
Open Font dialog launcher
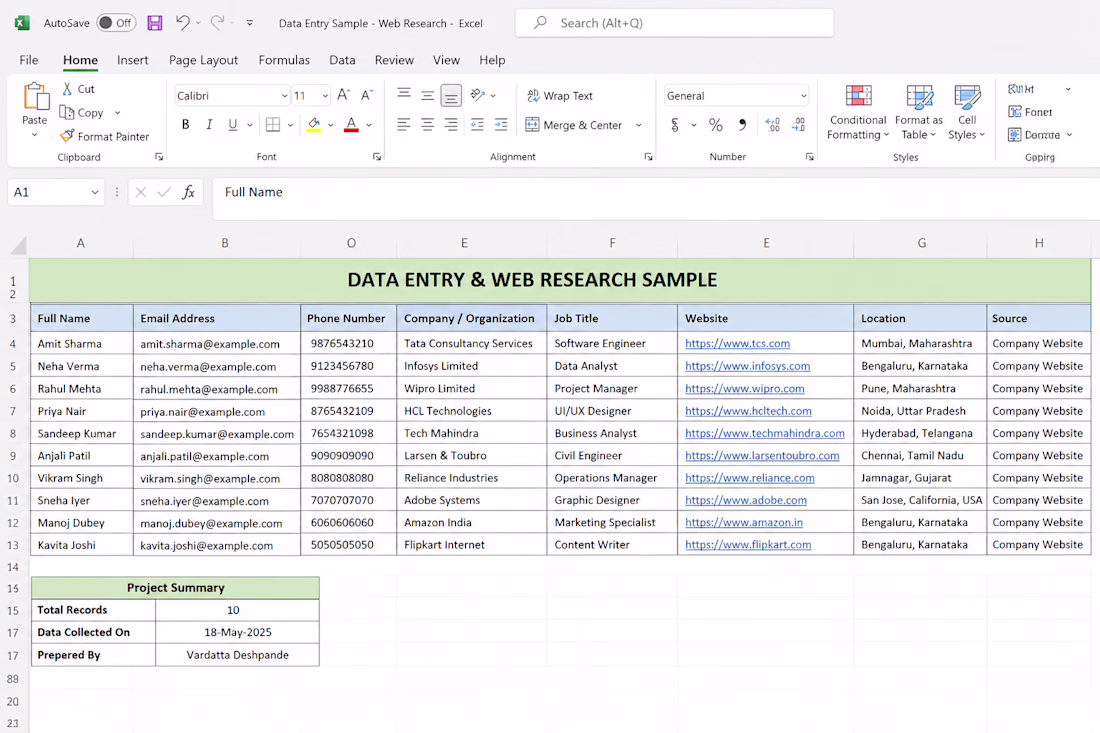coord(377,157)
